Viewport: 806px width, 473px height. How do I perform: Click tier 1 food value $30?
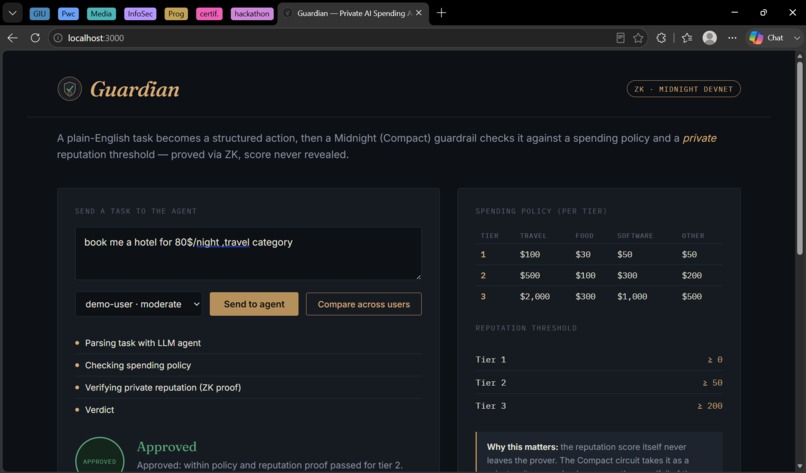pos(583,254)
